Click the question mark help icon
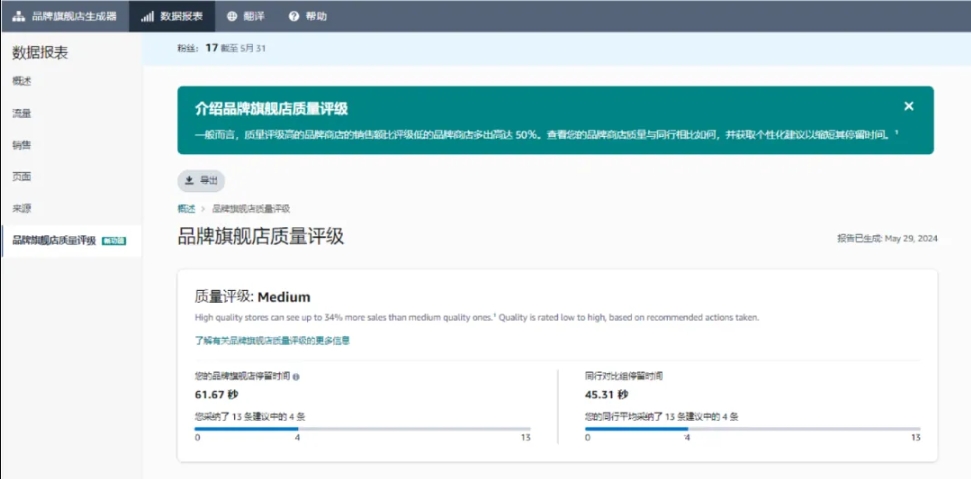The height and width of the screenshot is (479, 971). tap(294, 17)
